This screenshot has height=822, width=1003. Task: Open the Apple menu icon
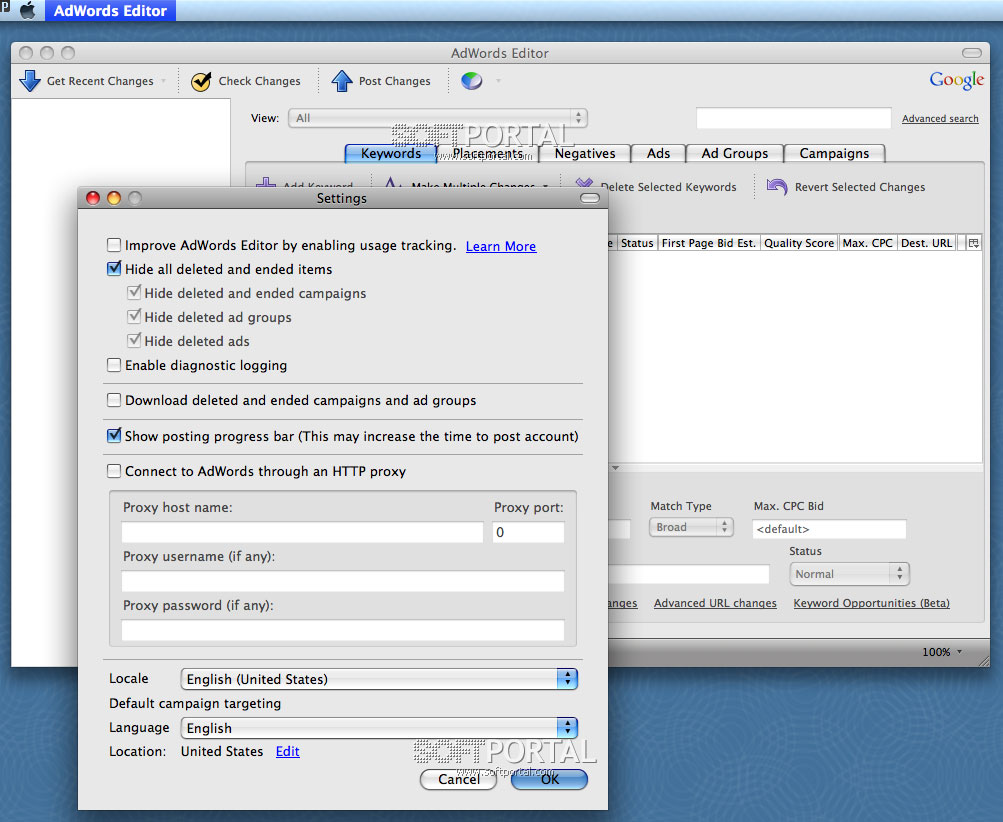(x=28, y=10)
